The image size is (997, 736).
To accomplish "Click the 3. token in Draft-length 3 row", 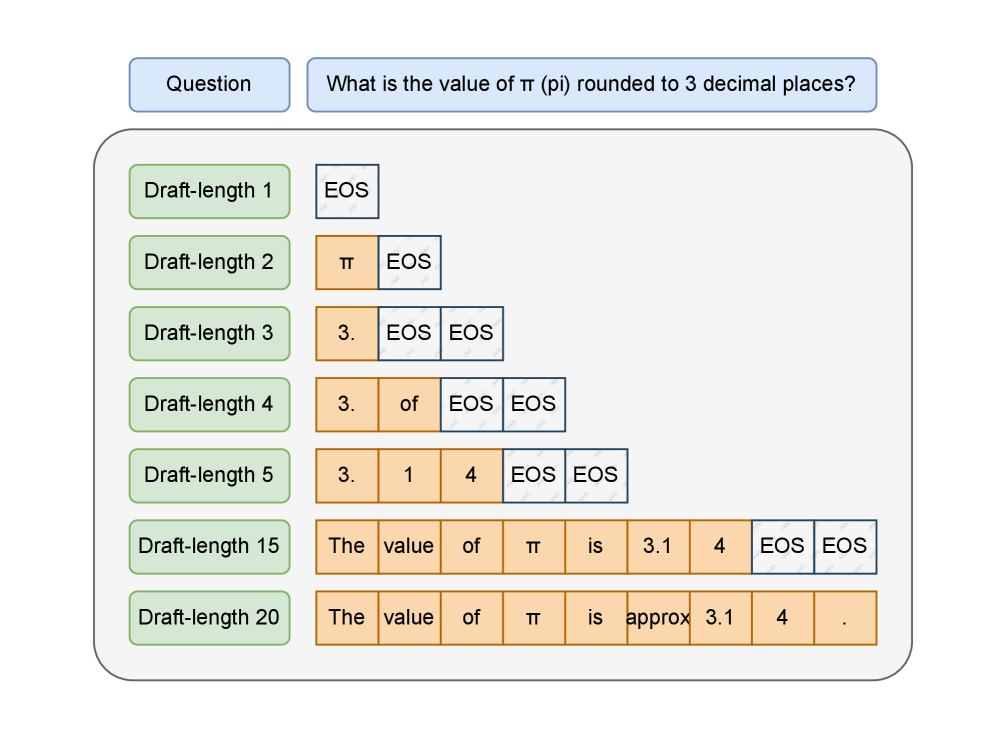I will pyautogui.click(x=347, y=333).
